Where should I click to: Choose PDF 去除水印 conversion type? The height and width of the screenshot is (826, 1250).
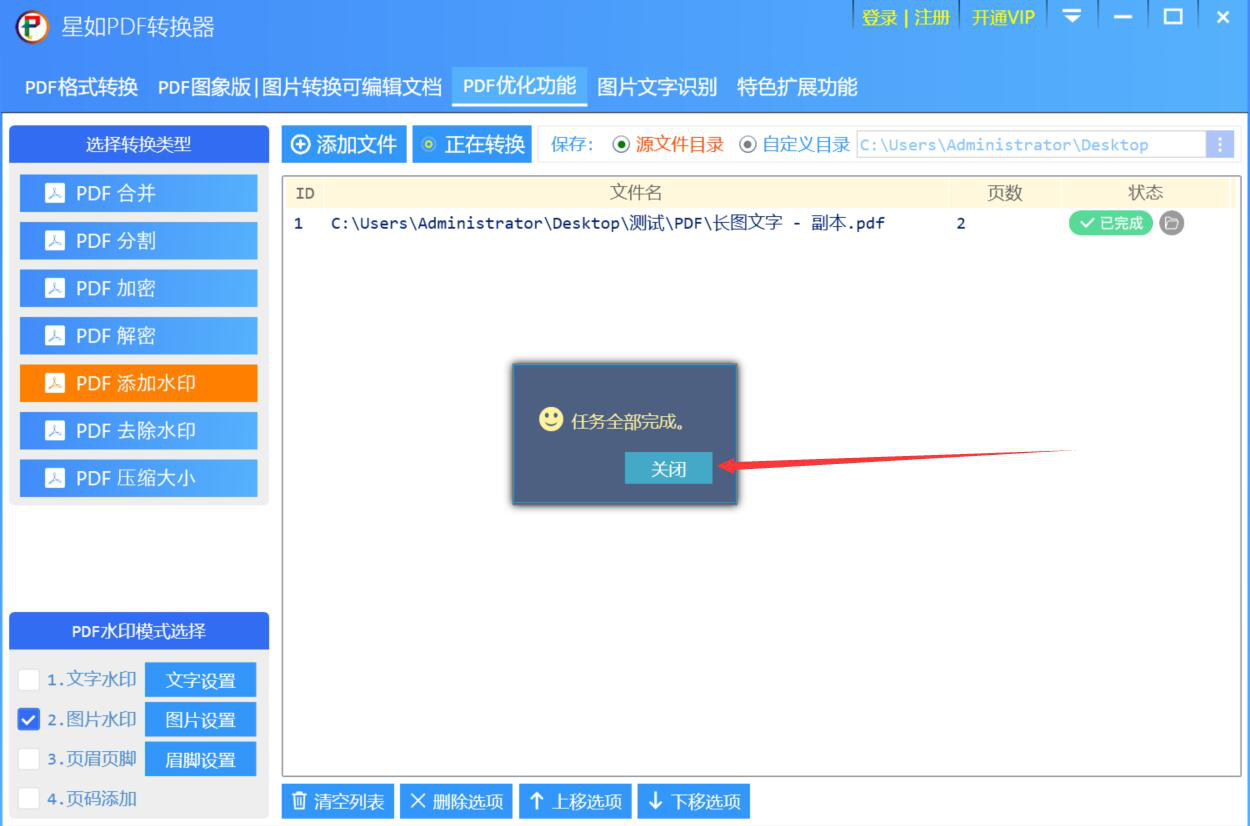138,431
